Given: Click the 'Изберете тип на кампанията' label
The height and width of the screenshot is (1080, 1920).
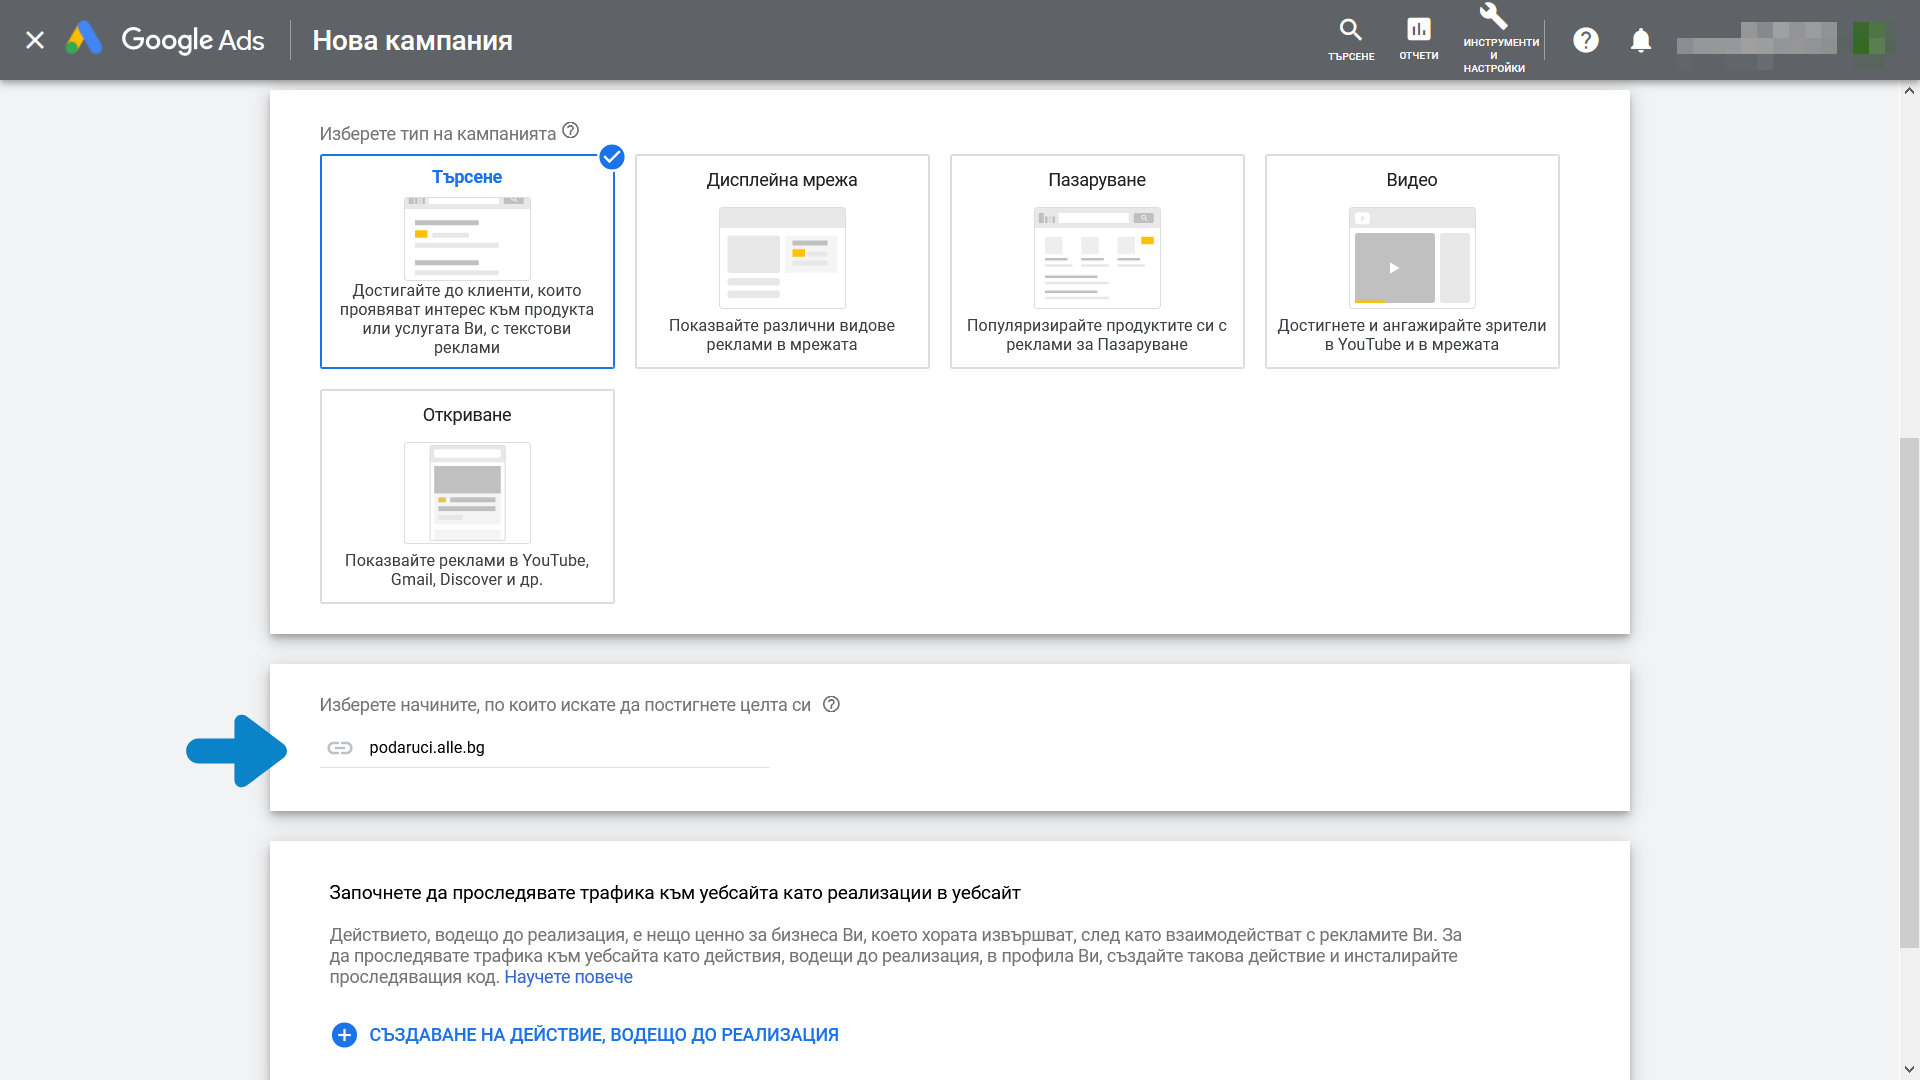Looking at the screenshot, I should click(438, 134).
